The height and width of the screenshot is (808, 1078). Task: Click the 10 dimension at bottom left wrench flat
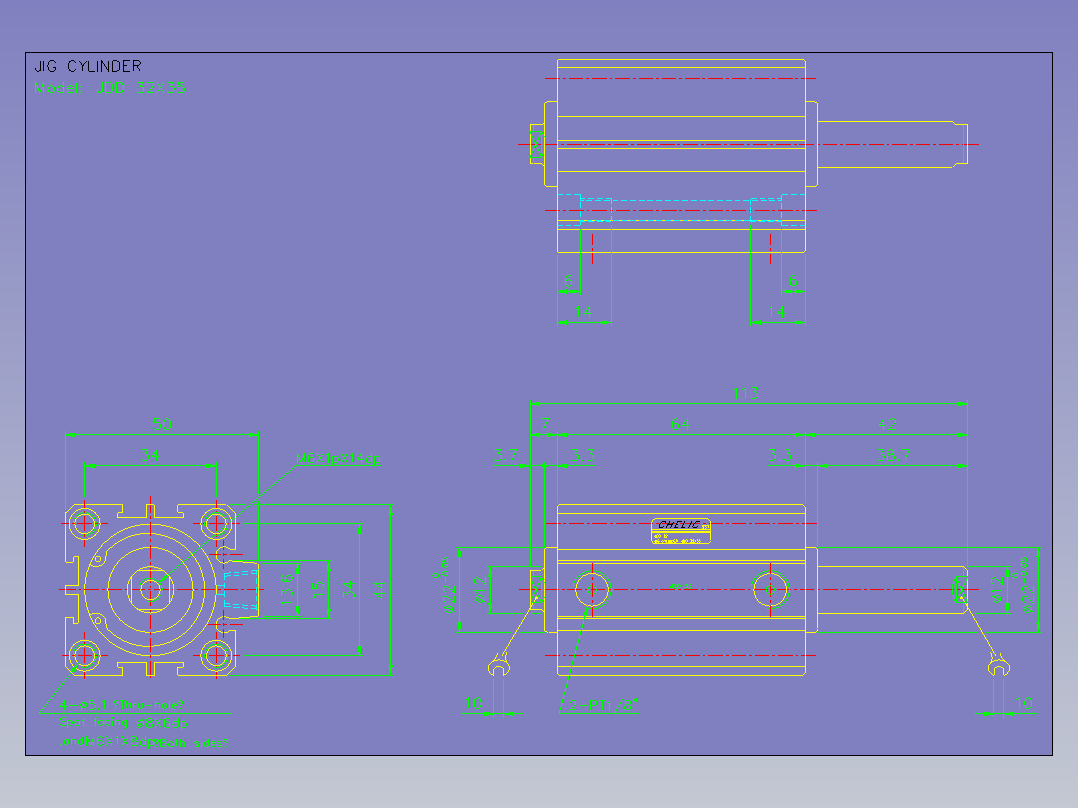(473, 703)
